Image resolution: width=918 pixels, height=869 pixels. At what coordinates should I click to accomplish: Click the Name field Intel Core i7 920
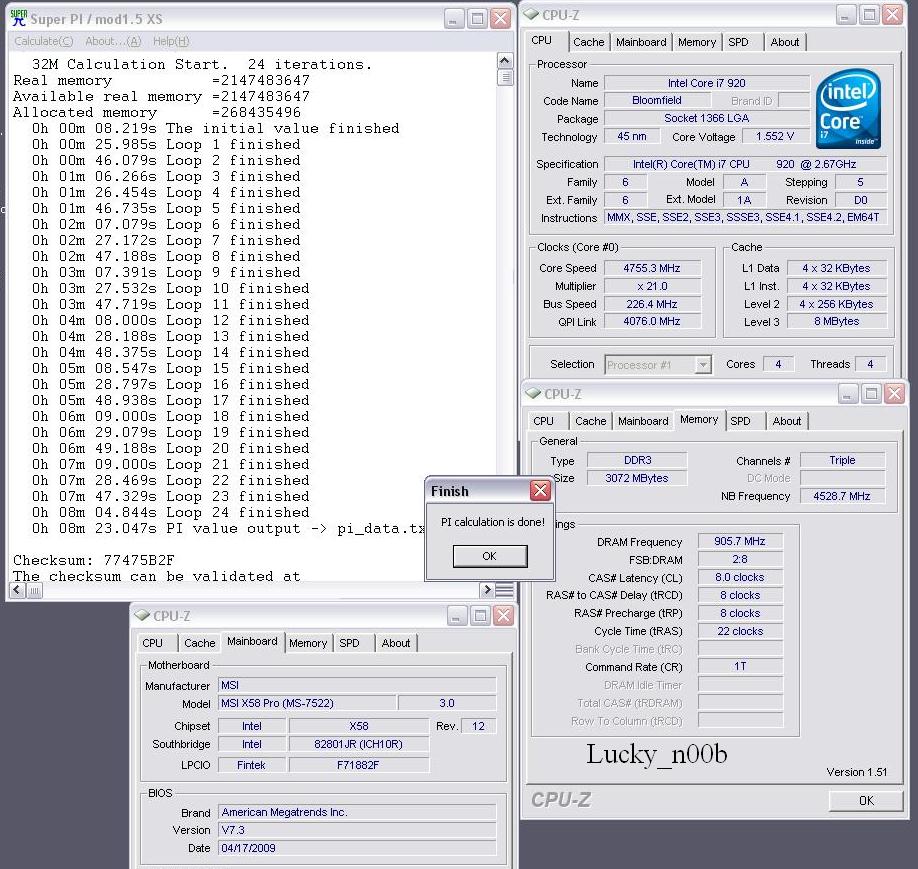coord(707,83)
